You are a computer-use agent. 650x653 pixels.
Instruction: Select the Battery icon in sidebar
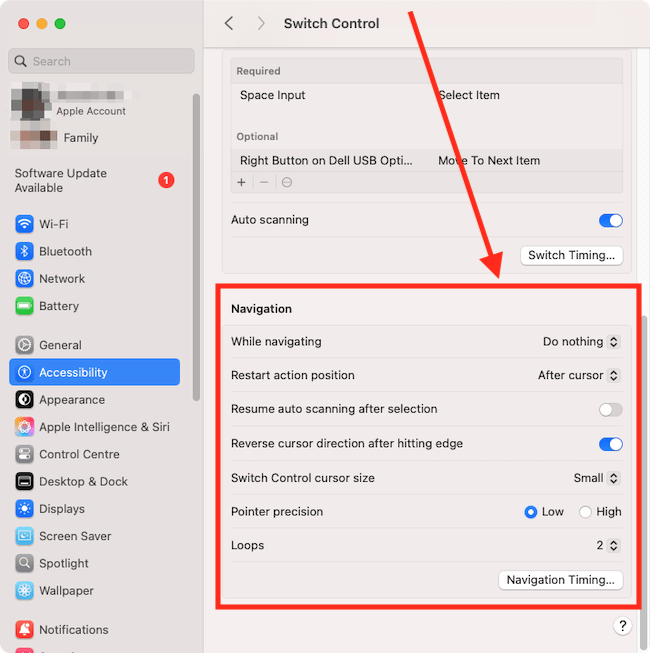(x=25, y=306)
